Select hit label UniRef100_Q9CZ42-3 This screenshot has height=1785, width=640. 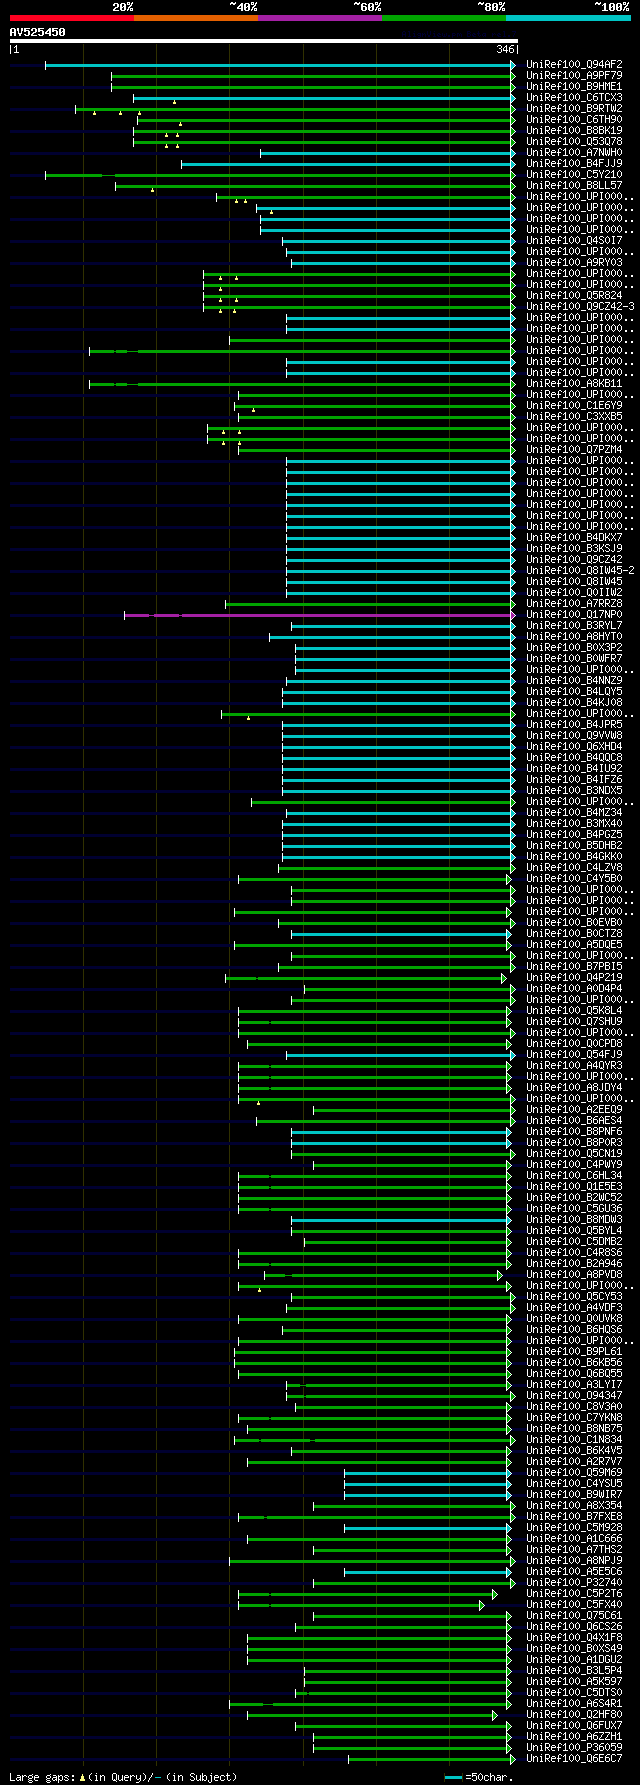[580, 307]
